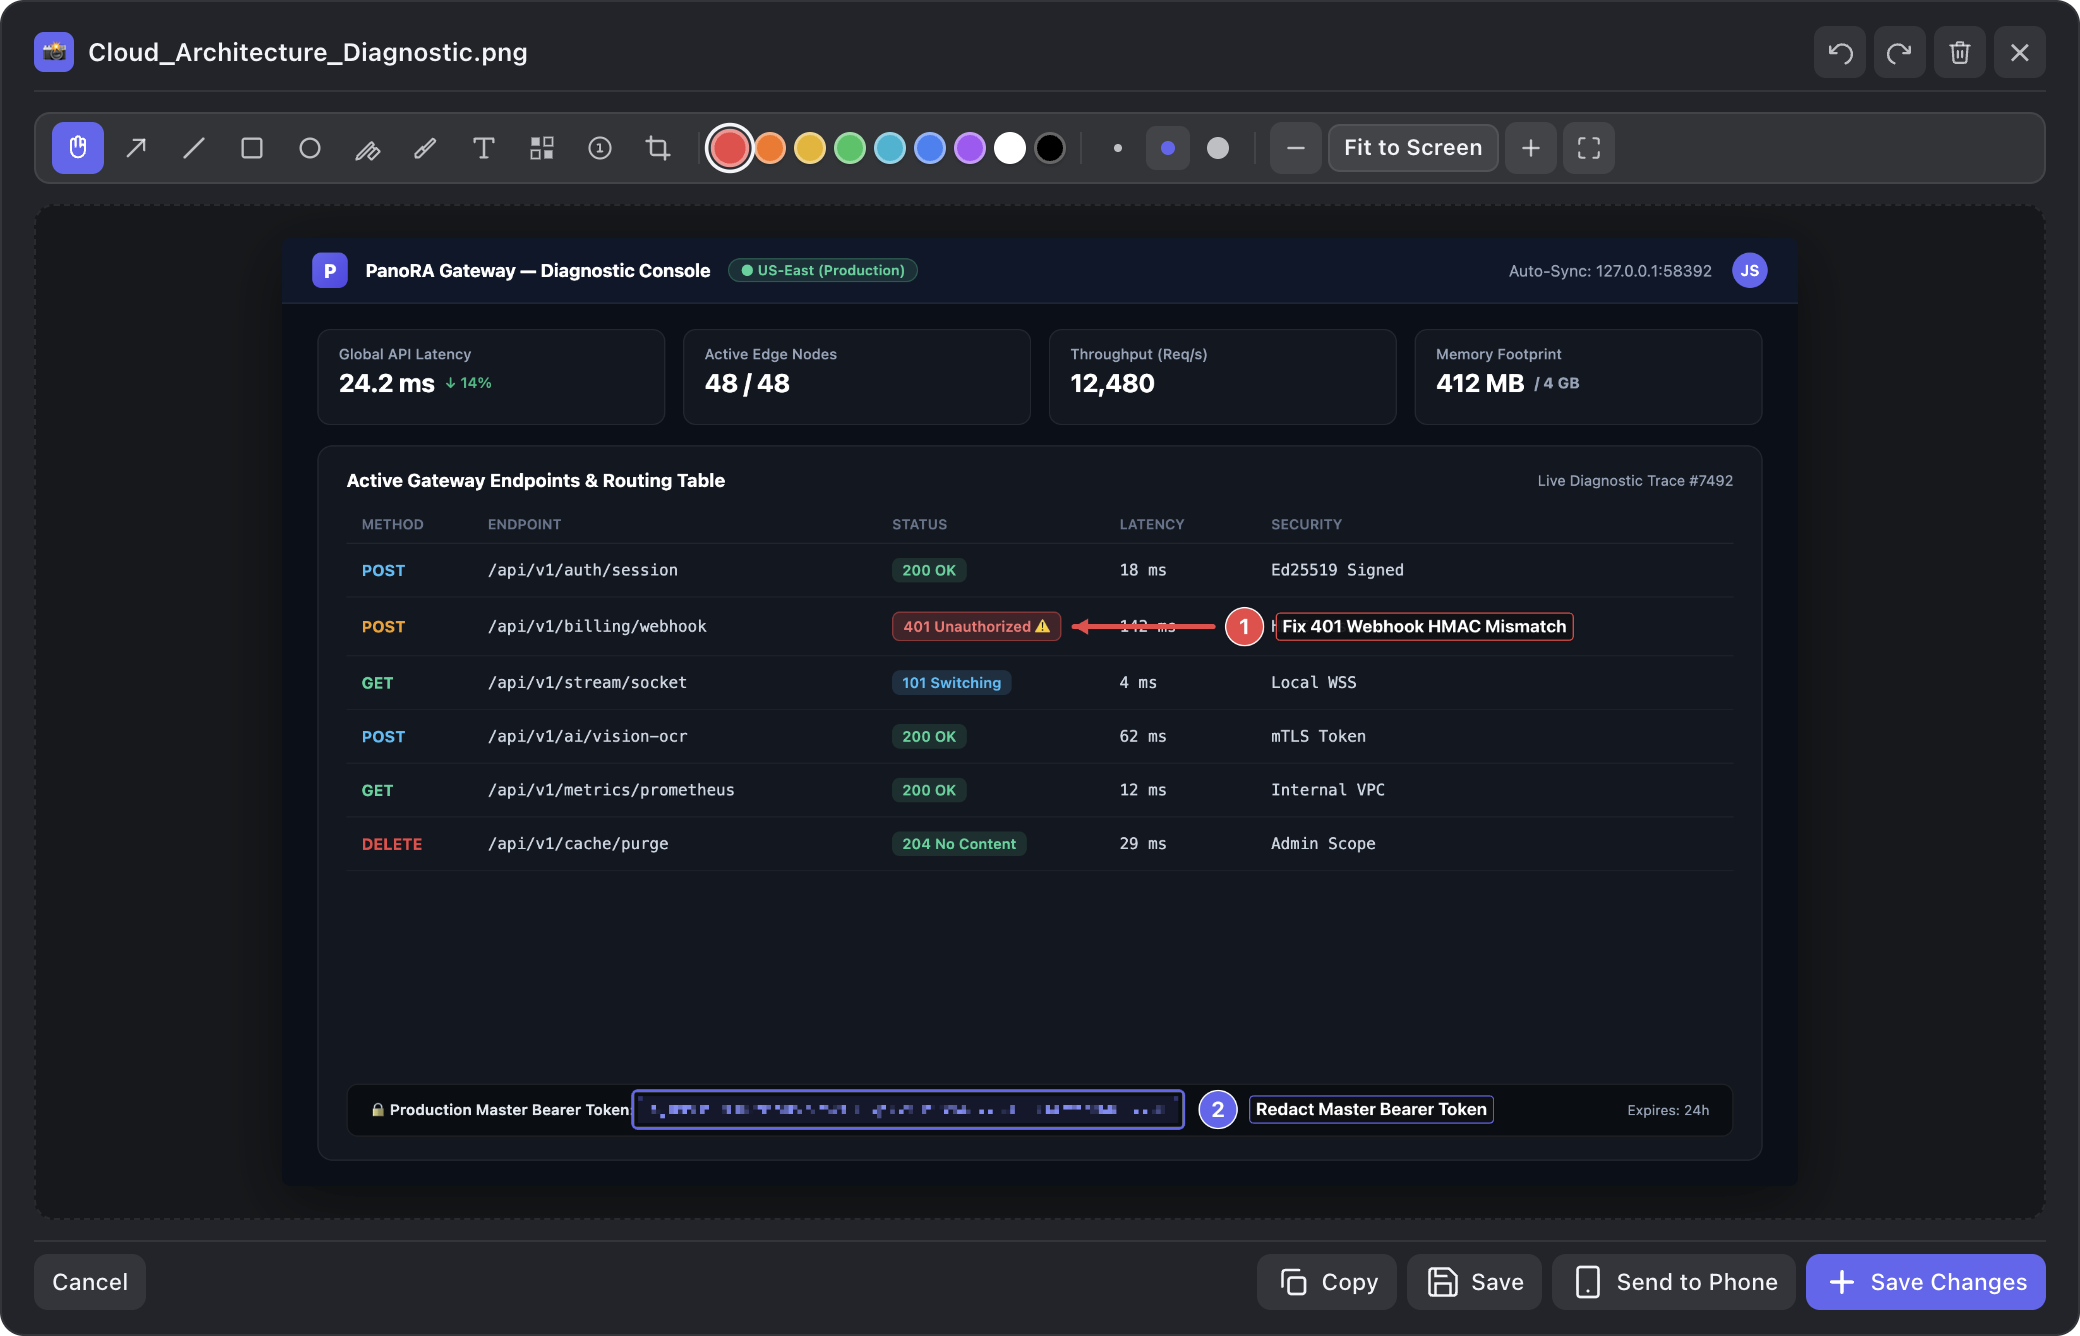Choose the ellipse shape tool
This screenshot has height=1336, width=2080.
click(x=310, y=148)
